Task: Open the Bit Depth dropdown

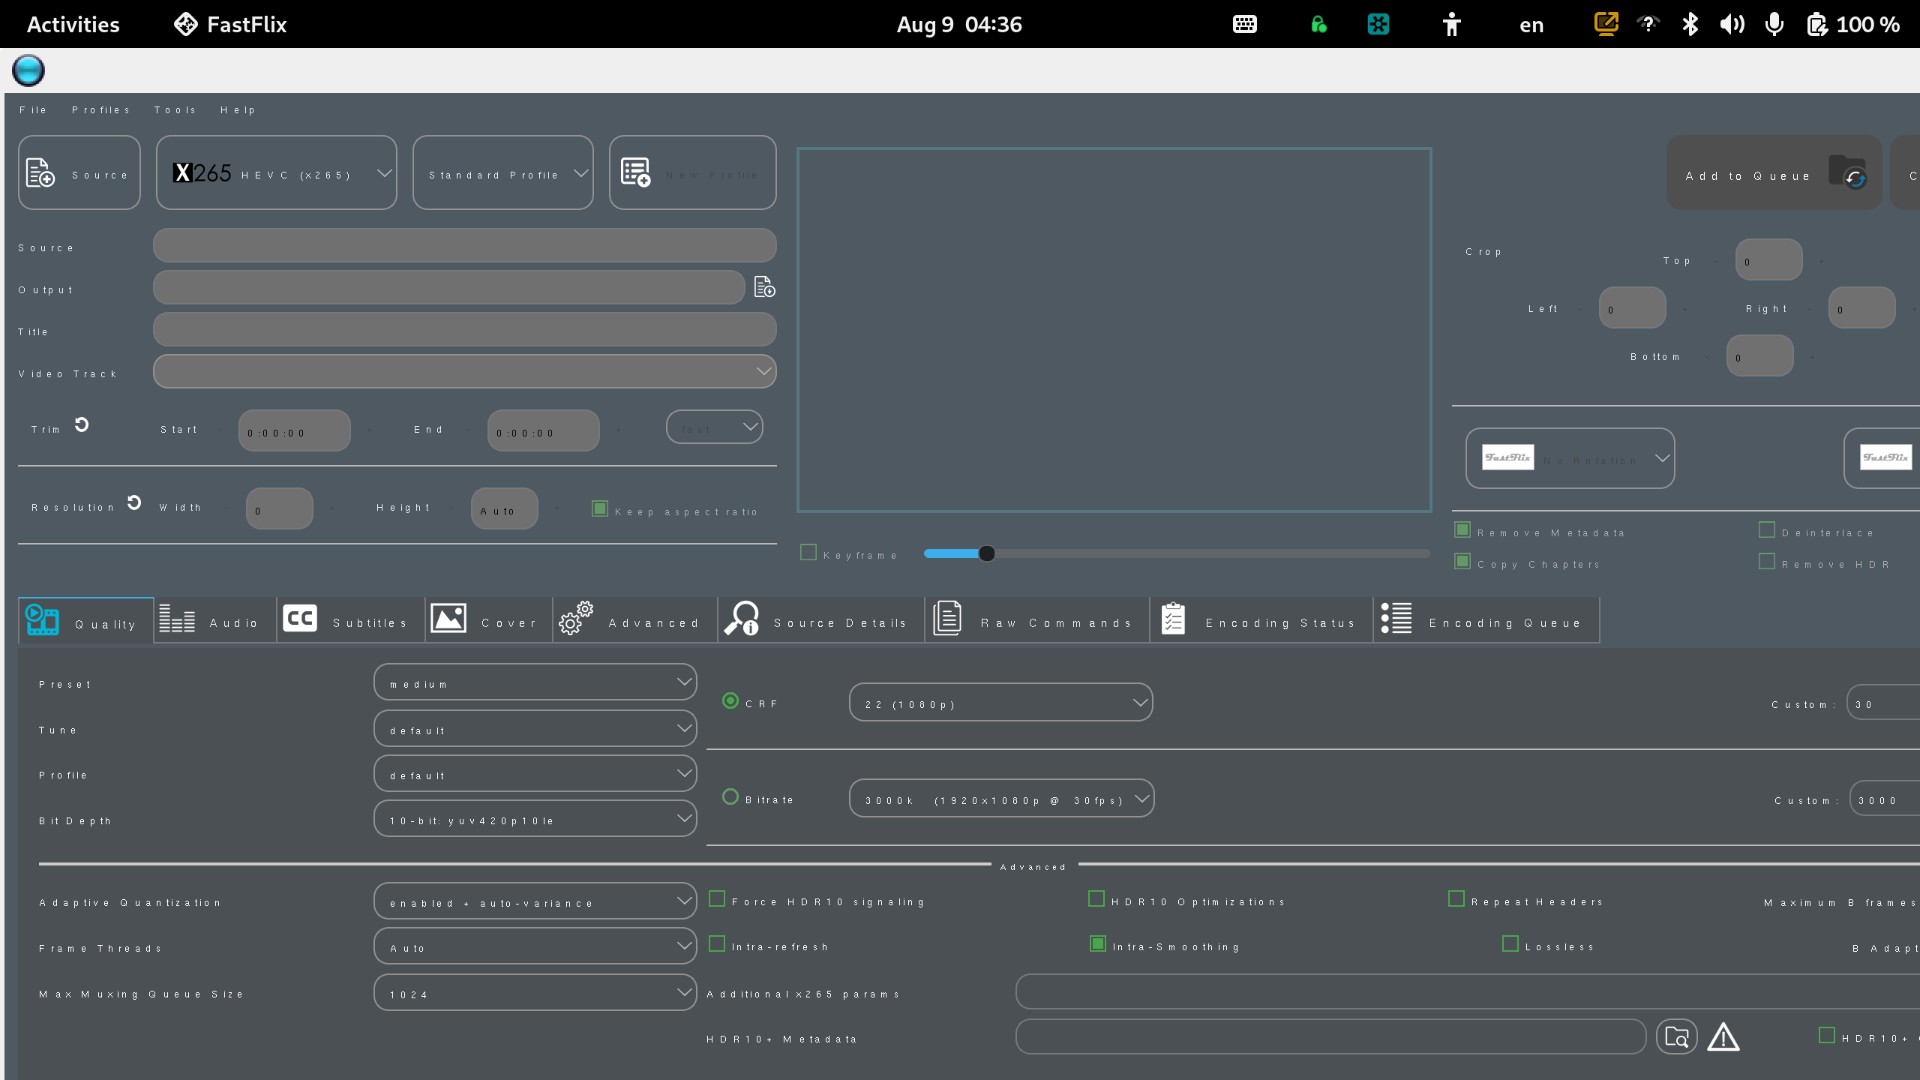Action: click(534, 818)
